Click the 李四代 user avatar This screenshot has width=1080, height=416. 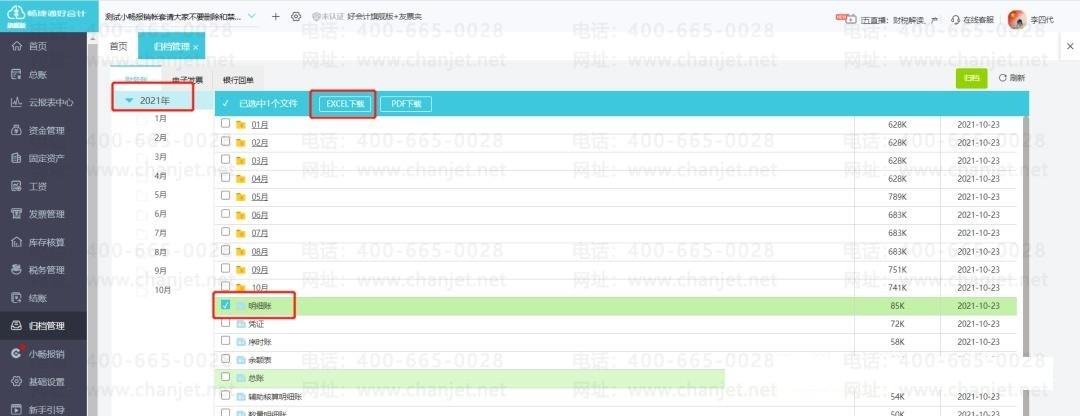1015,19
